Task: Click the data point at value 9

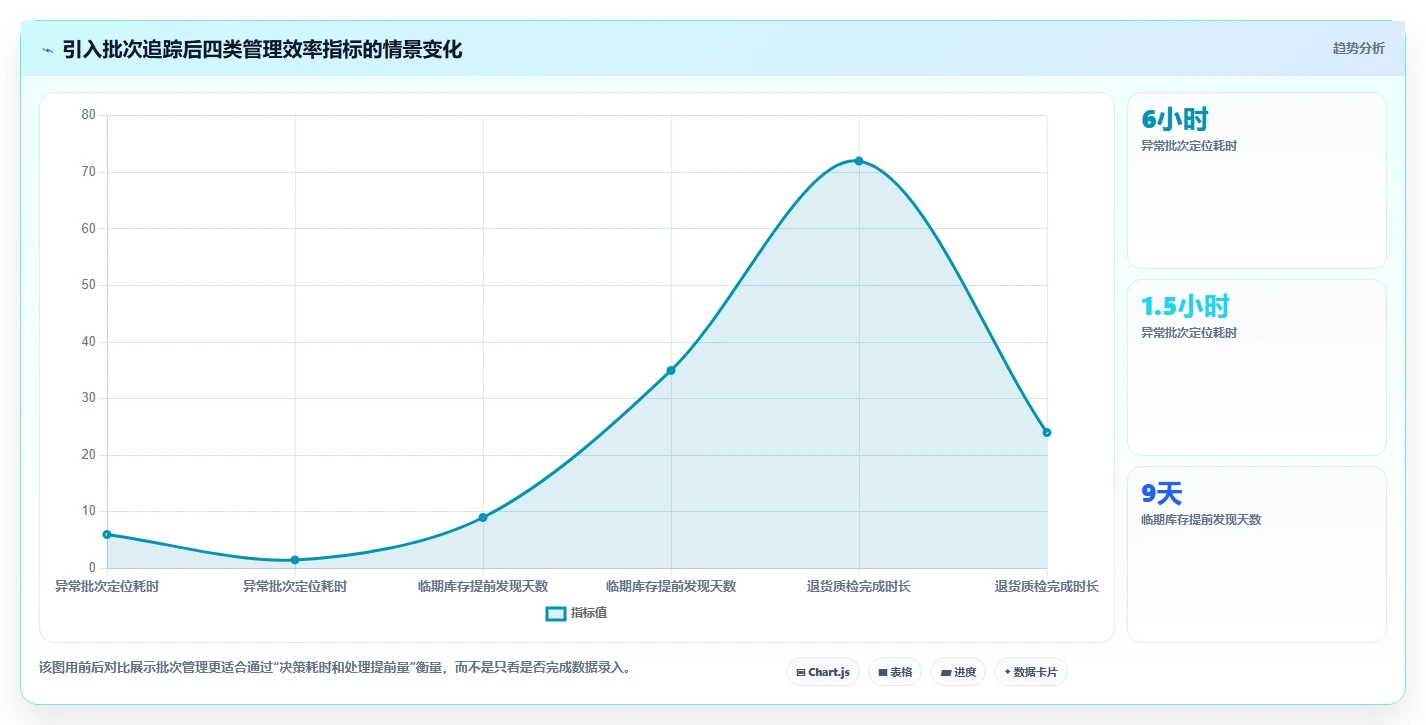Action: pos(483,517)
